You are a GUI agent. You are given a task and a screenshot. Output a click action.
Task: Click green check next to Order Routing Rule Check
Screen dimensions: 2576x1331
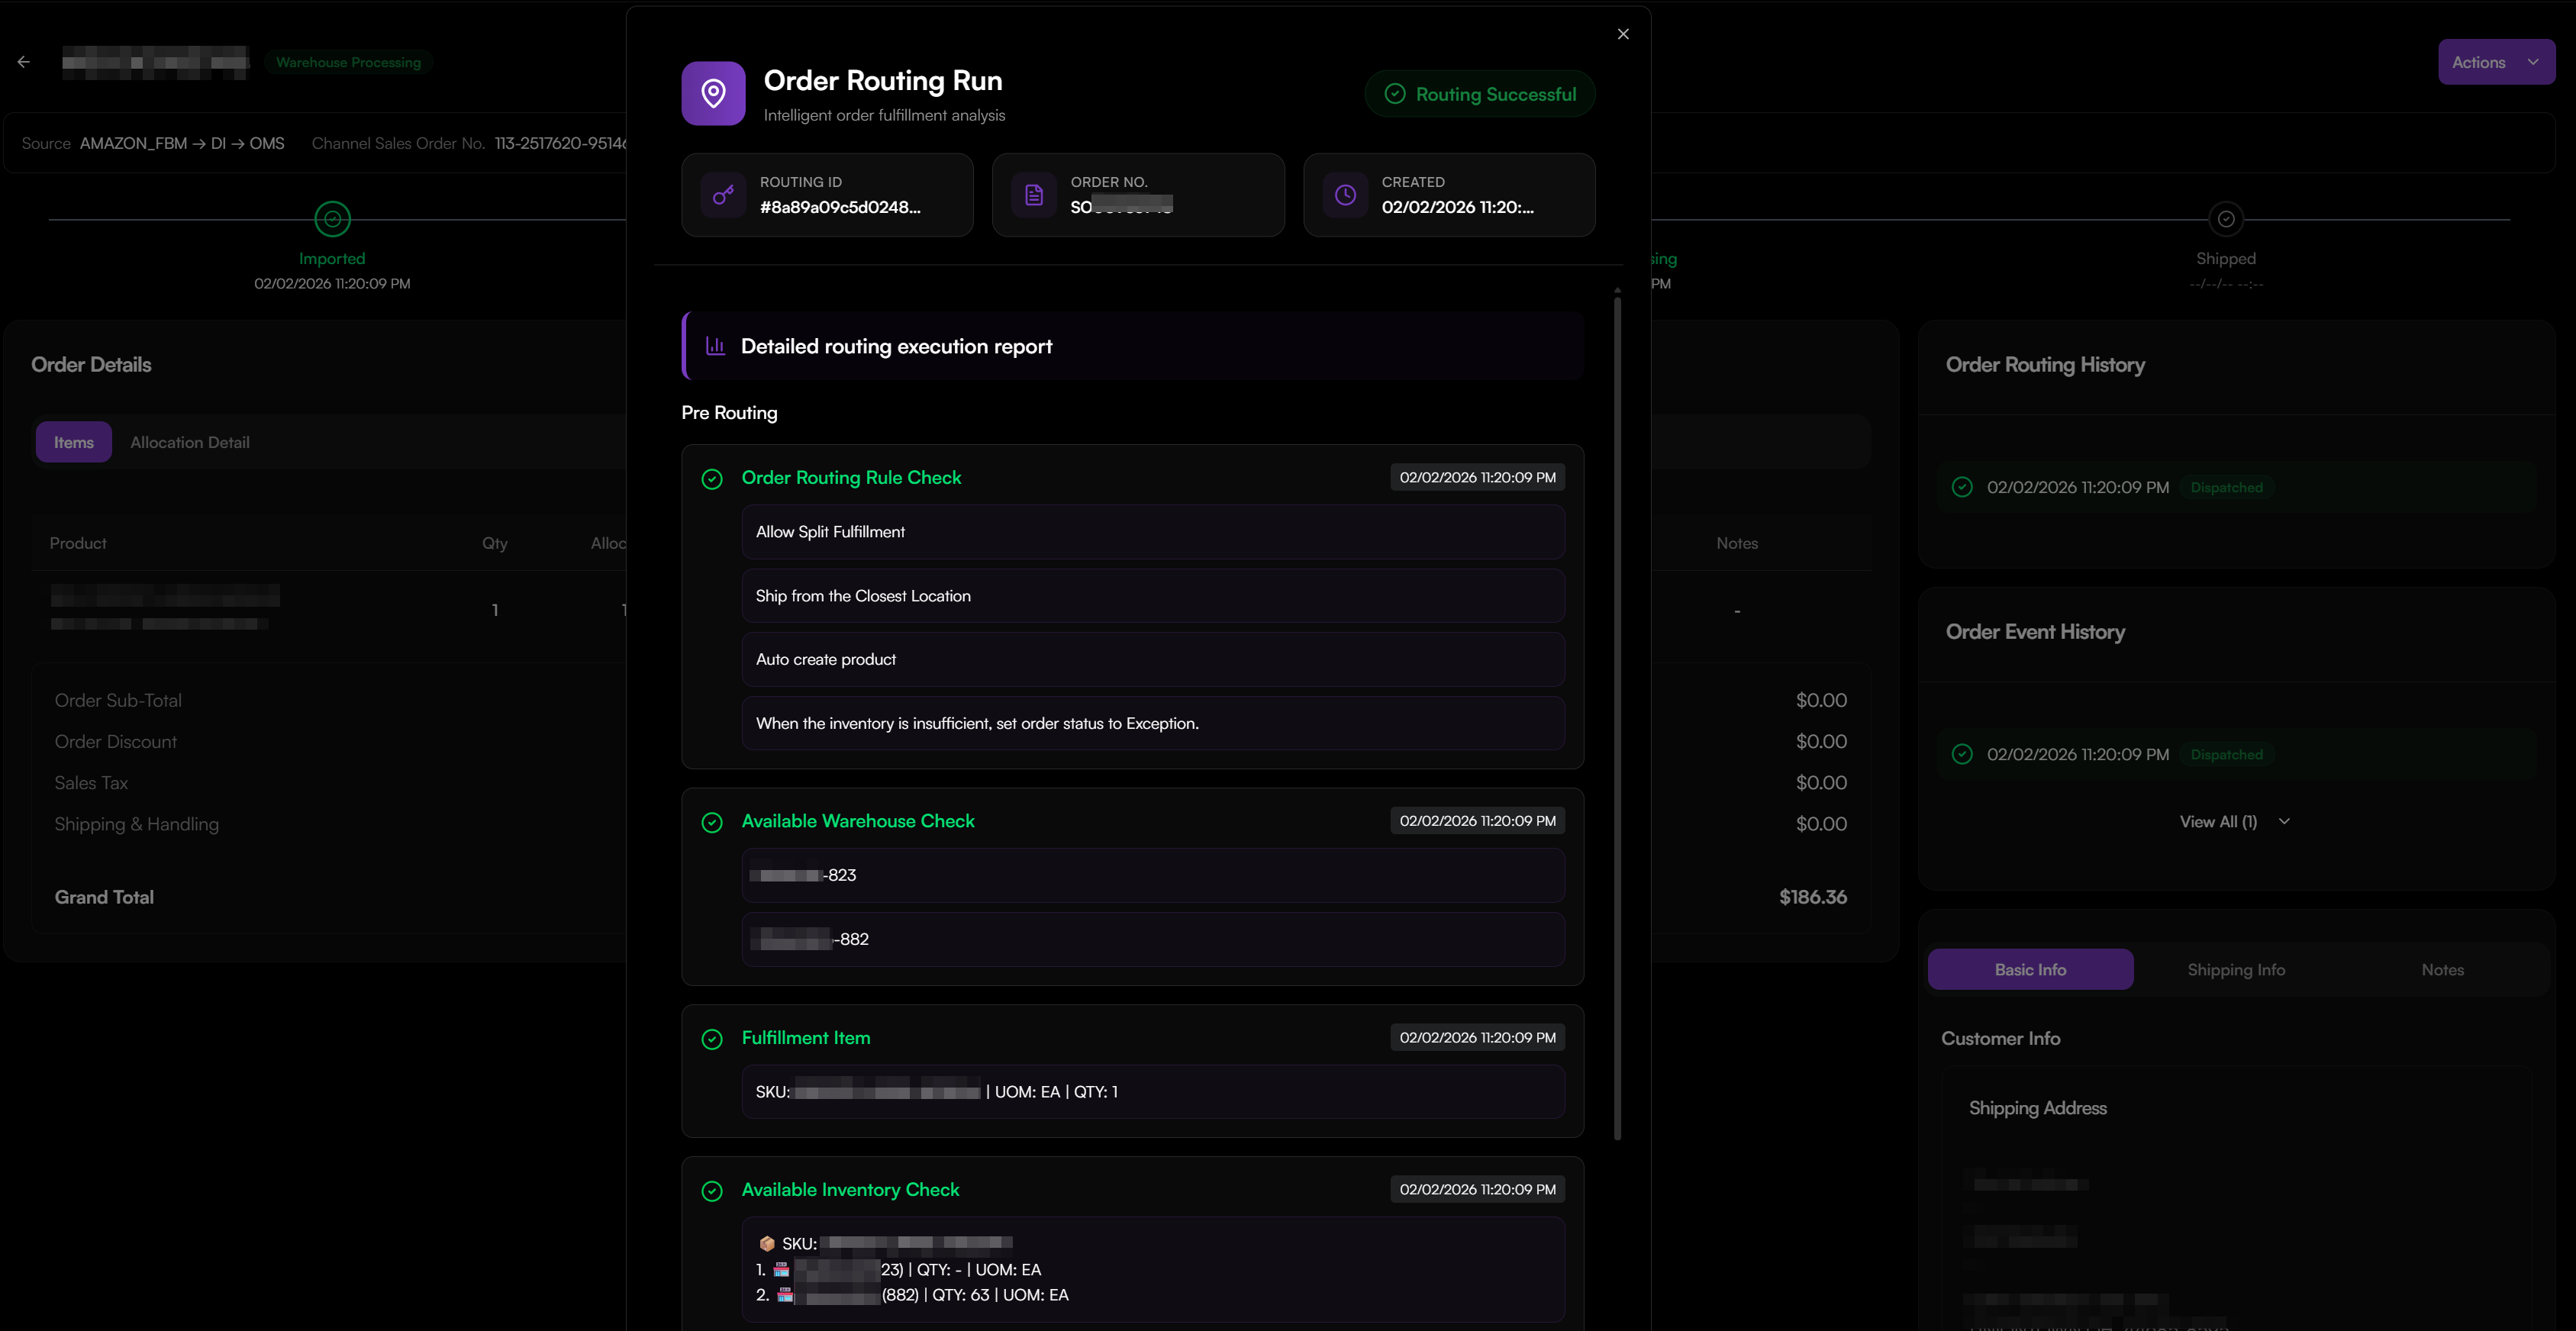pyautogui.click(x=712, y=479)
